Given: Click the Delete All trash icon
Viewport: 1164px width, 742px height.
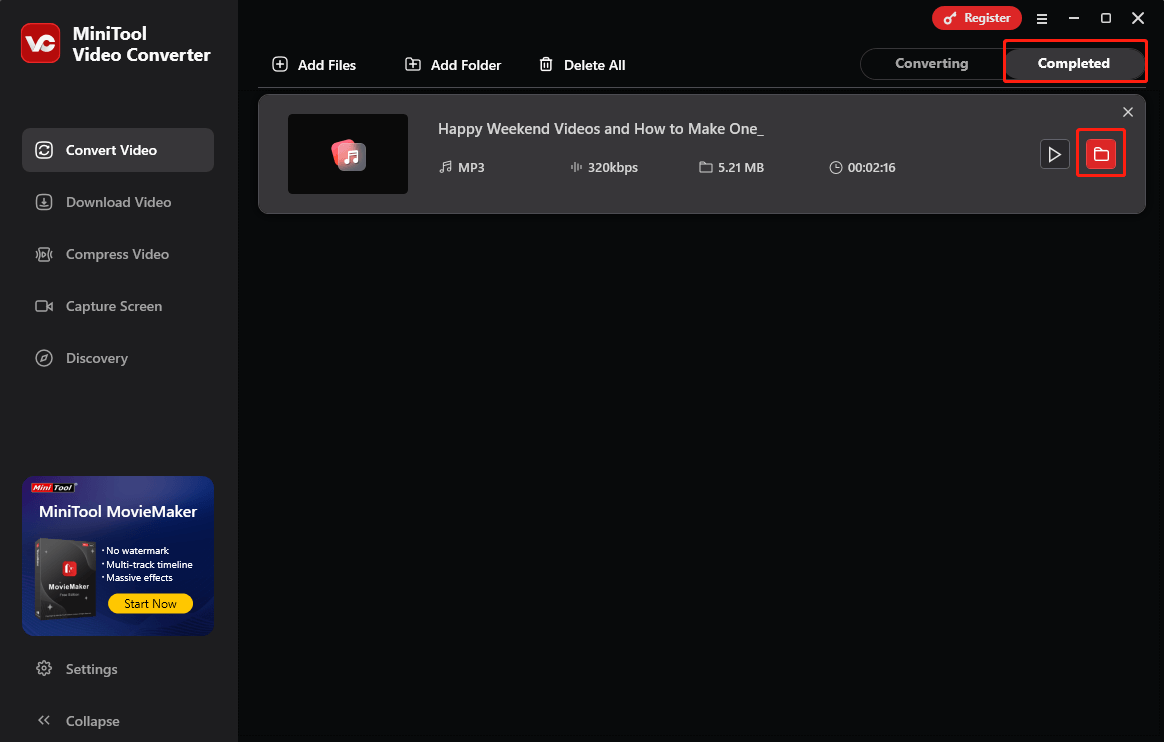Looking at the screenshot, I should 546,65.
